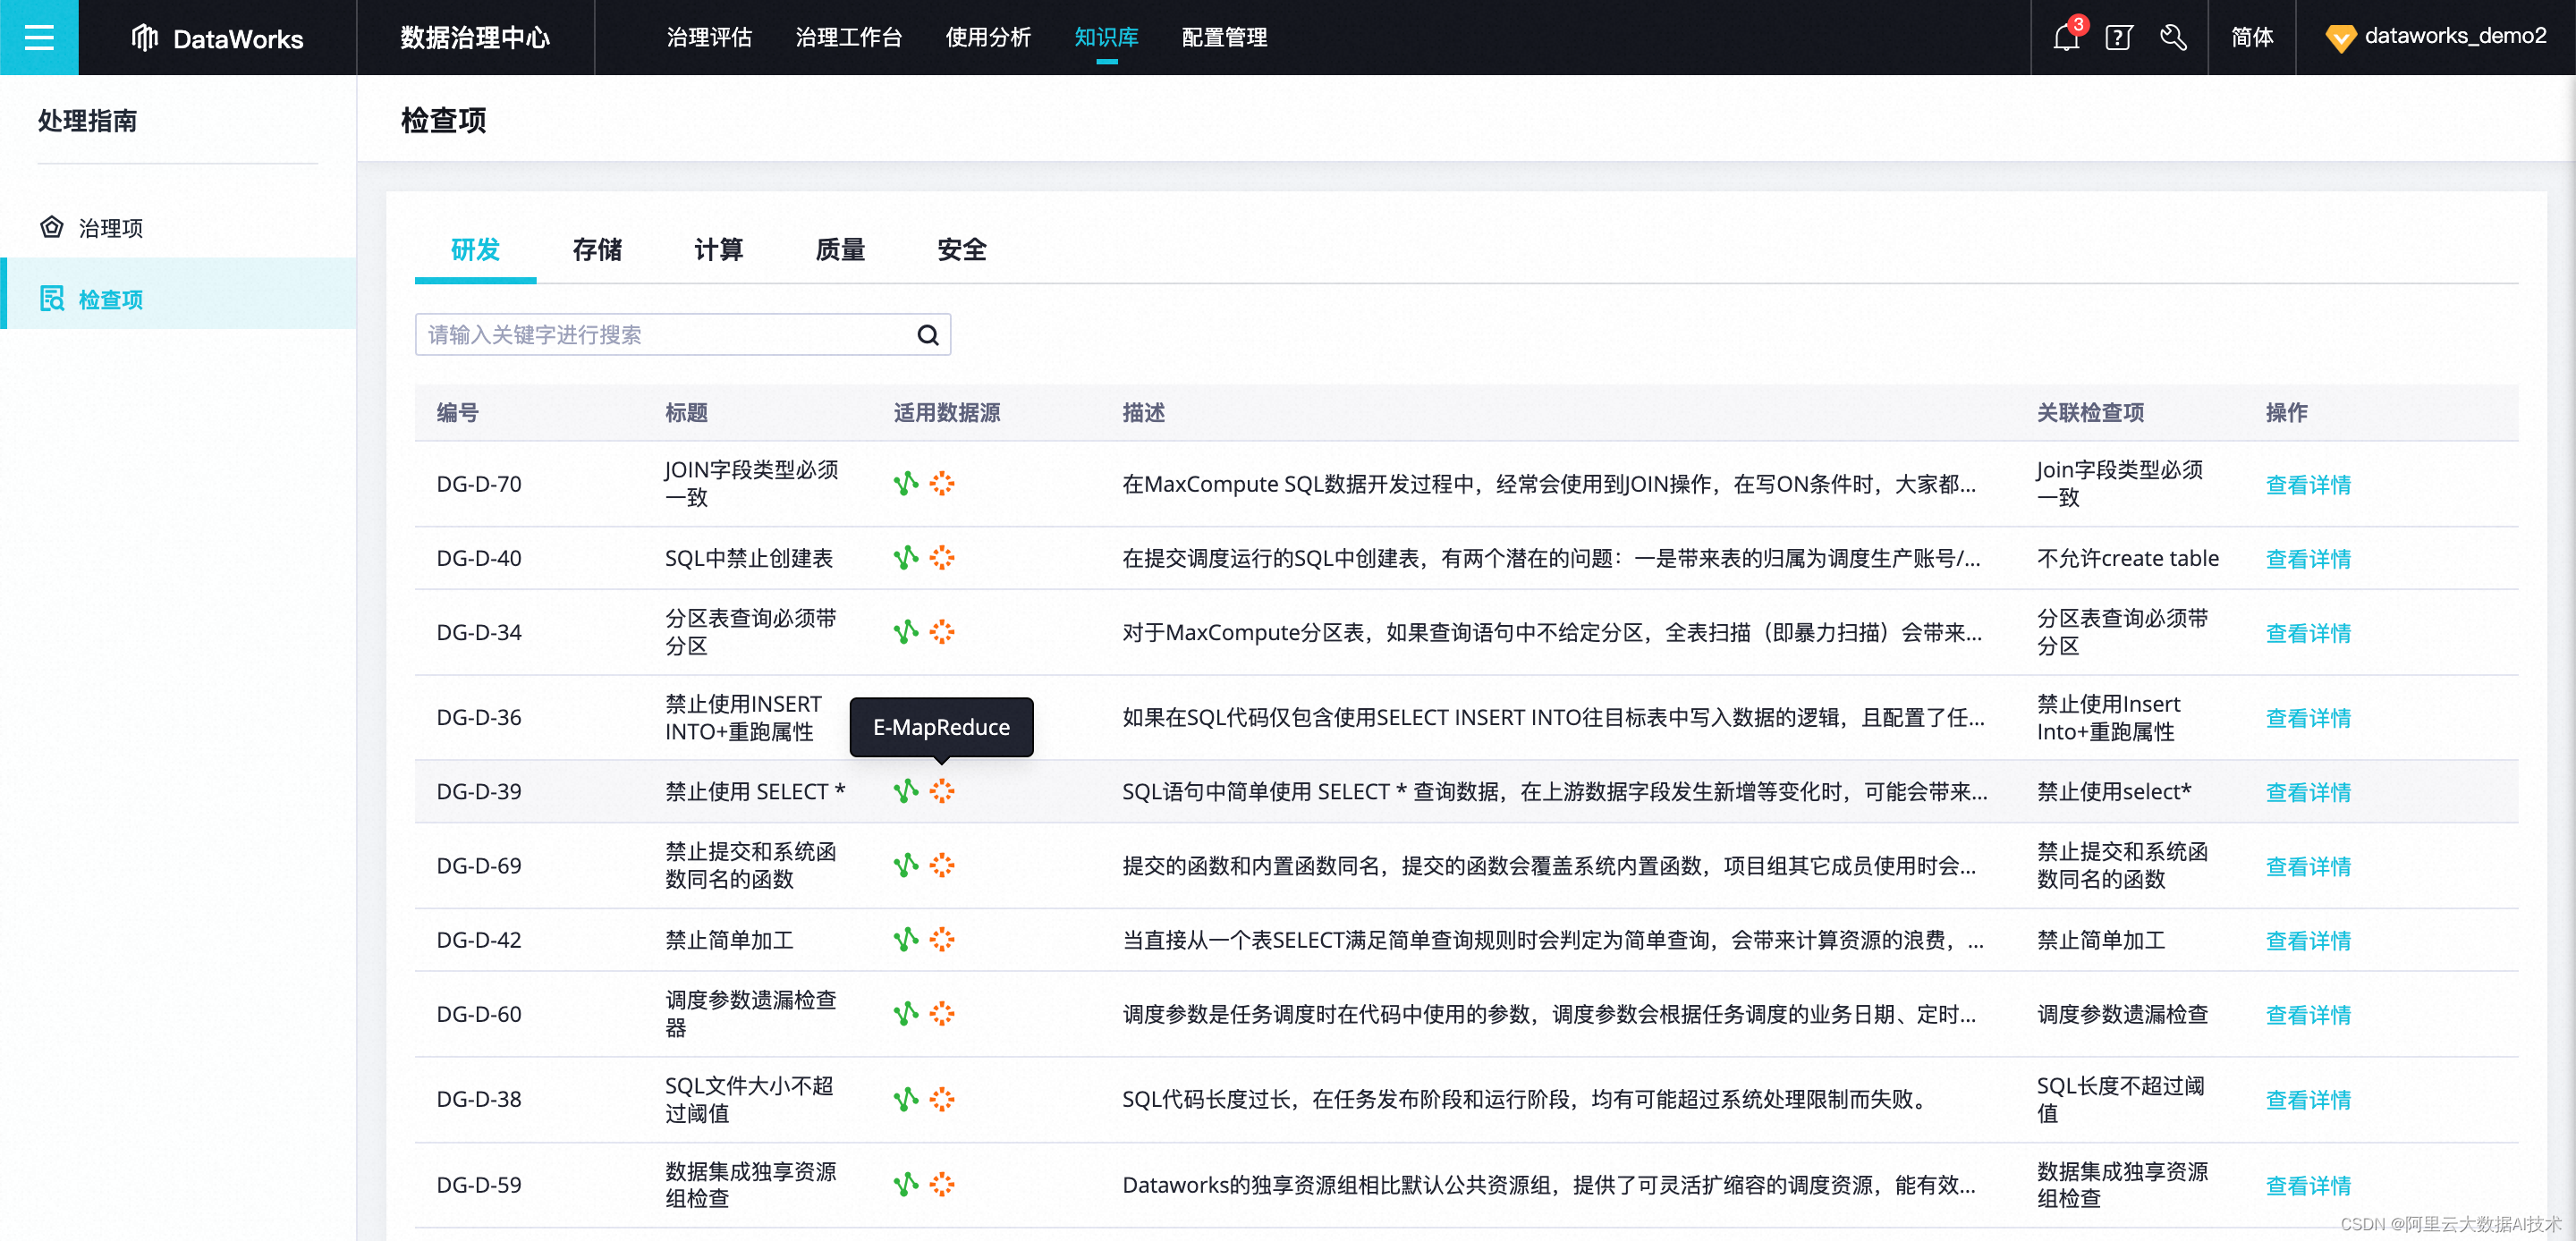
Task: Click the search magnifier icon
Action: pyautogui.click(x=927, y=335)
